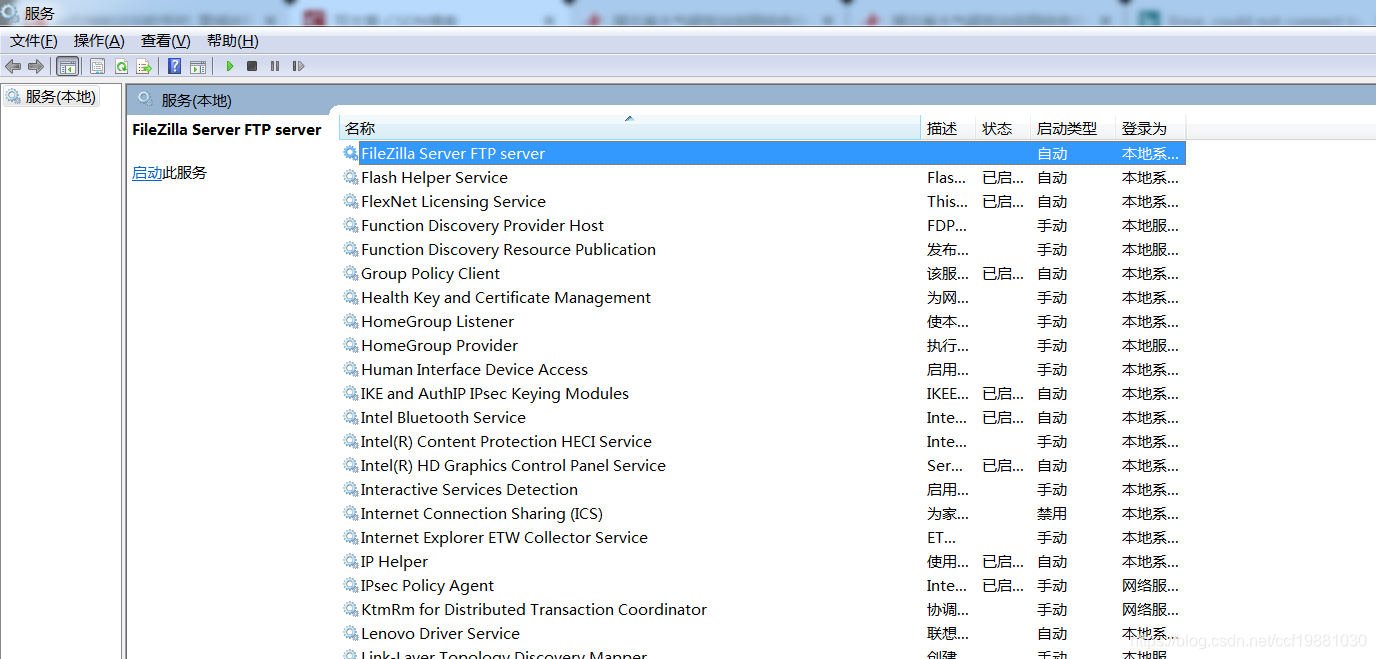Open Help via blue question mark icon
The width and height of the screenshot is (1376, 659).
tap(175, 66)
